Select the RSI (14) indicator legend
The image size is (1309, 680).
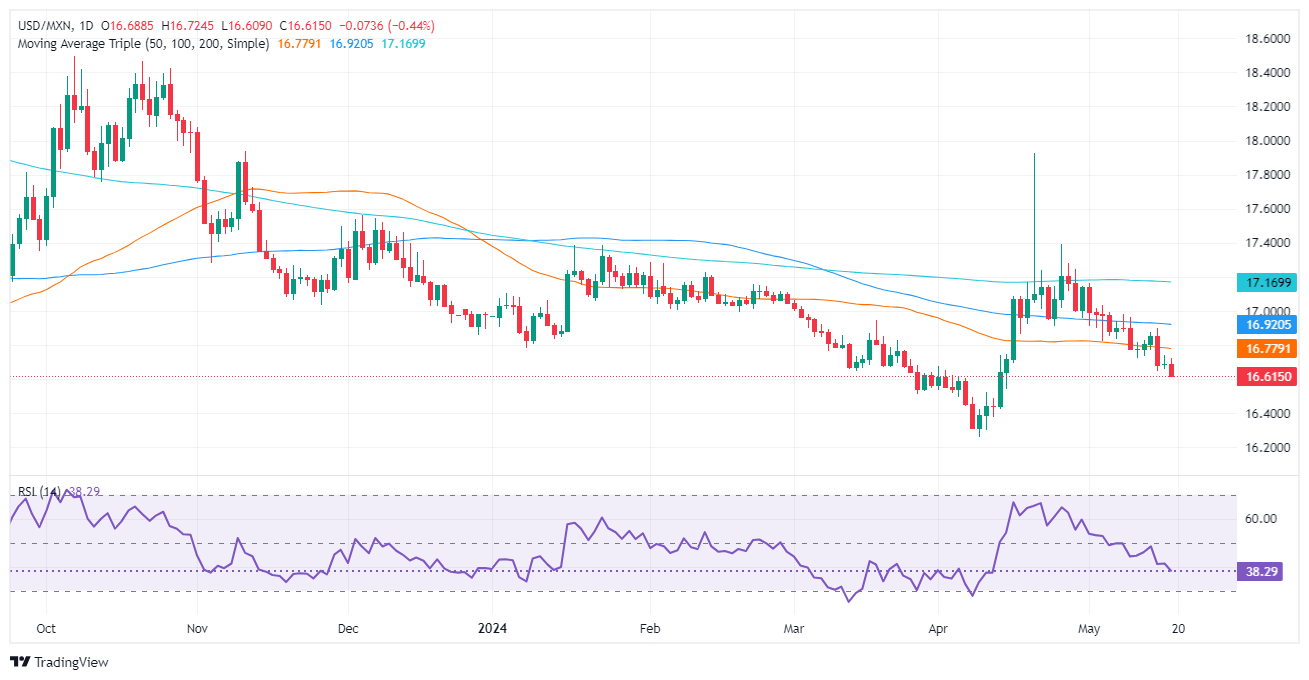40,492
